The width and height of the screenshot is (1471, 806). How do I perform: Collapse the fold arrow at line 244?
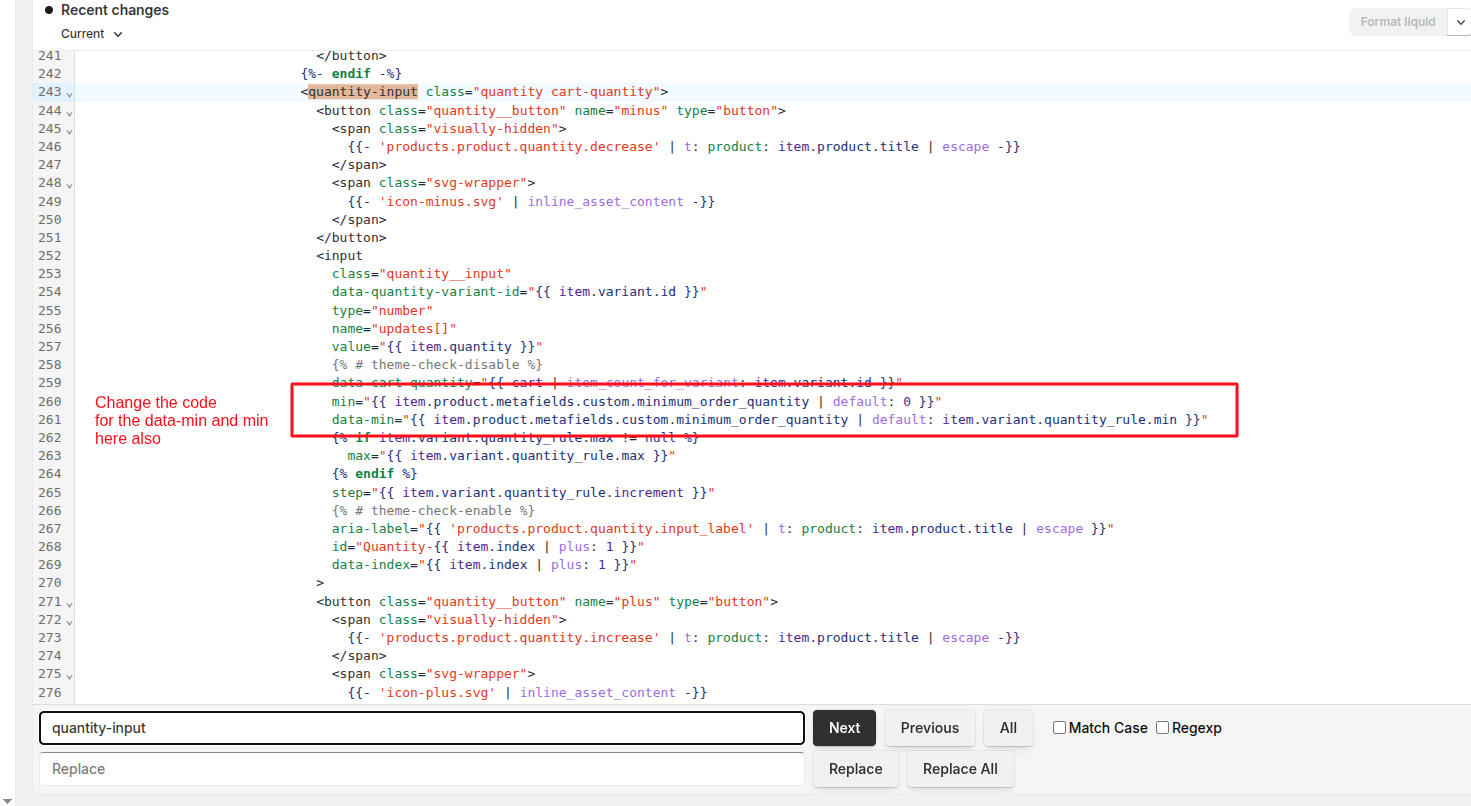click(x=69, y=112)
